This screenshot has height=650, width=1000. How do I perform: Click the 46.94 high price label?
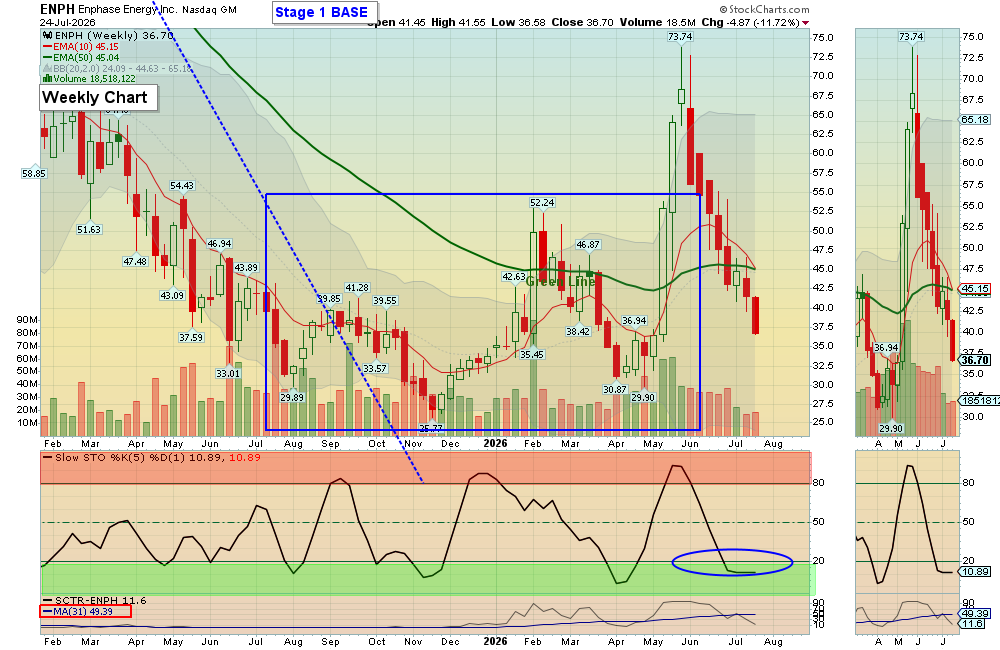(x=219, y=244)
